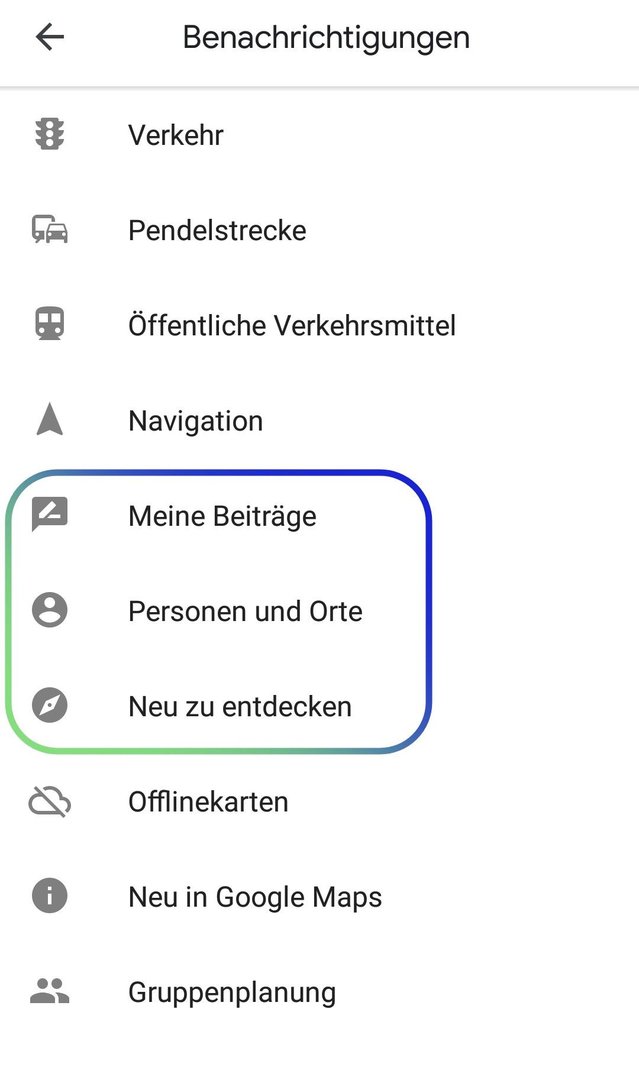
Task: Tap the group people icon for Gruppenplanung
Action: 50,991
